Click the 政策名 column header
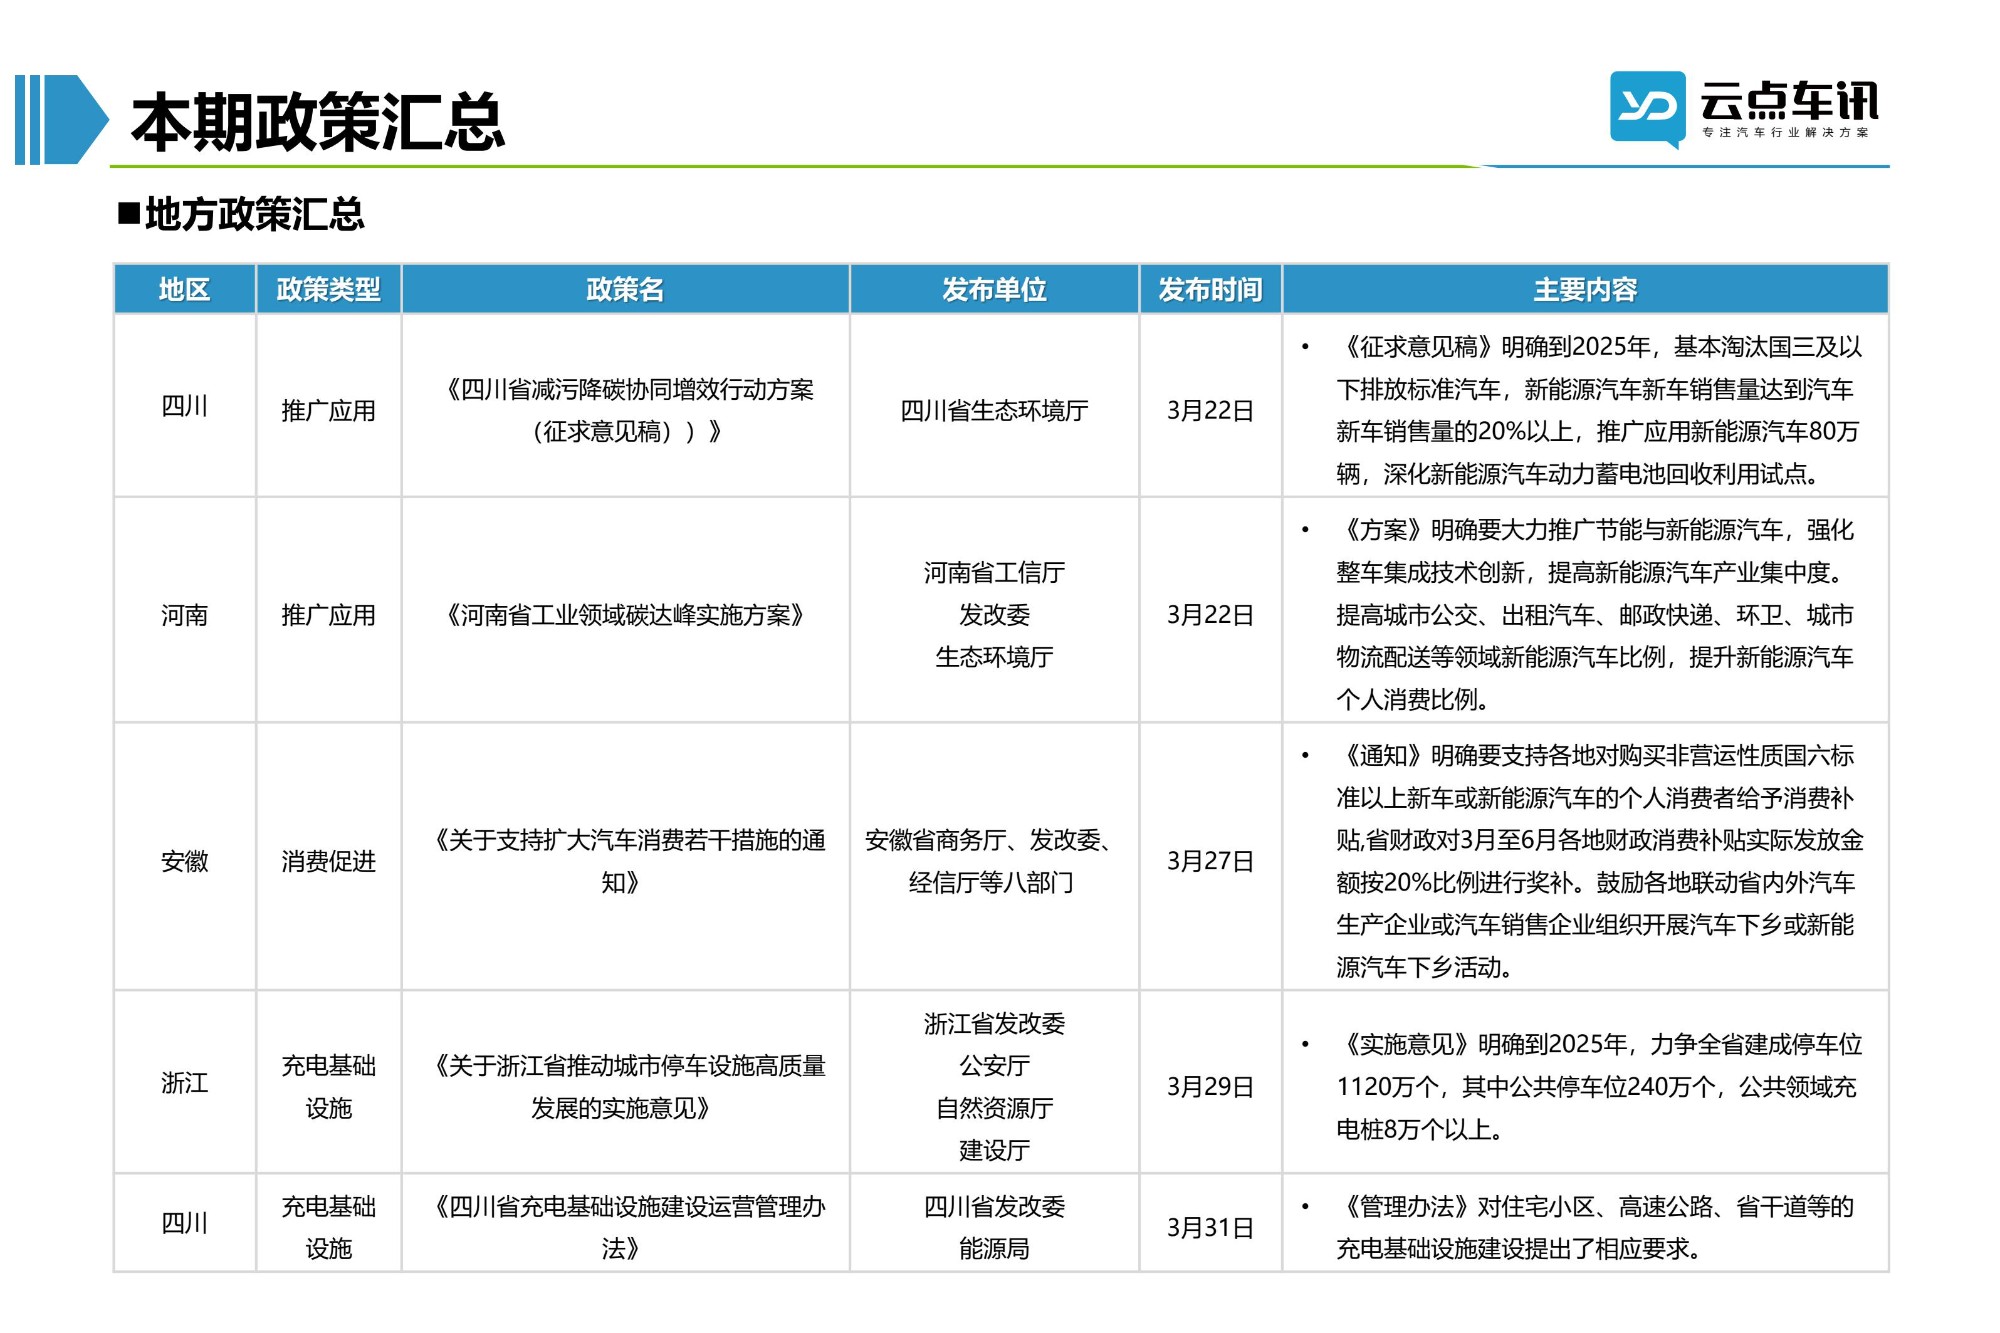This screenshot has width=2000, height=1333. point(626,289)
